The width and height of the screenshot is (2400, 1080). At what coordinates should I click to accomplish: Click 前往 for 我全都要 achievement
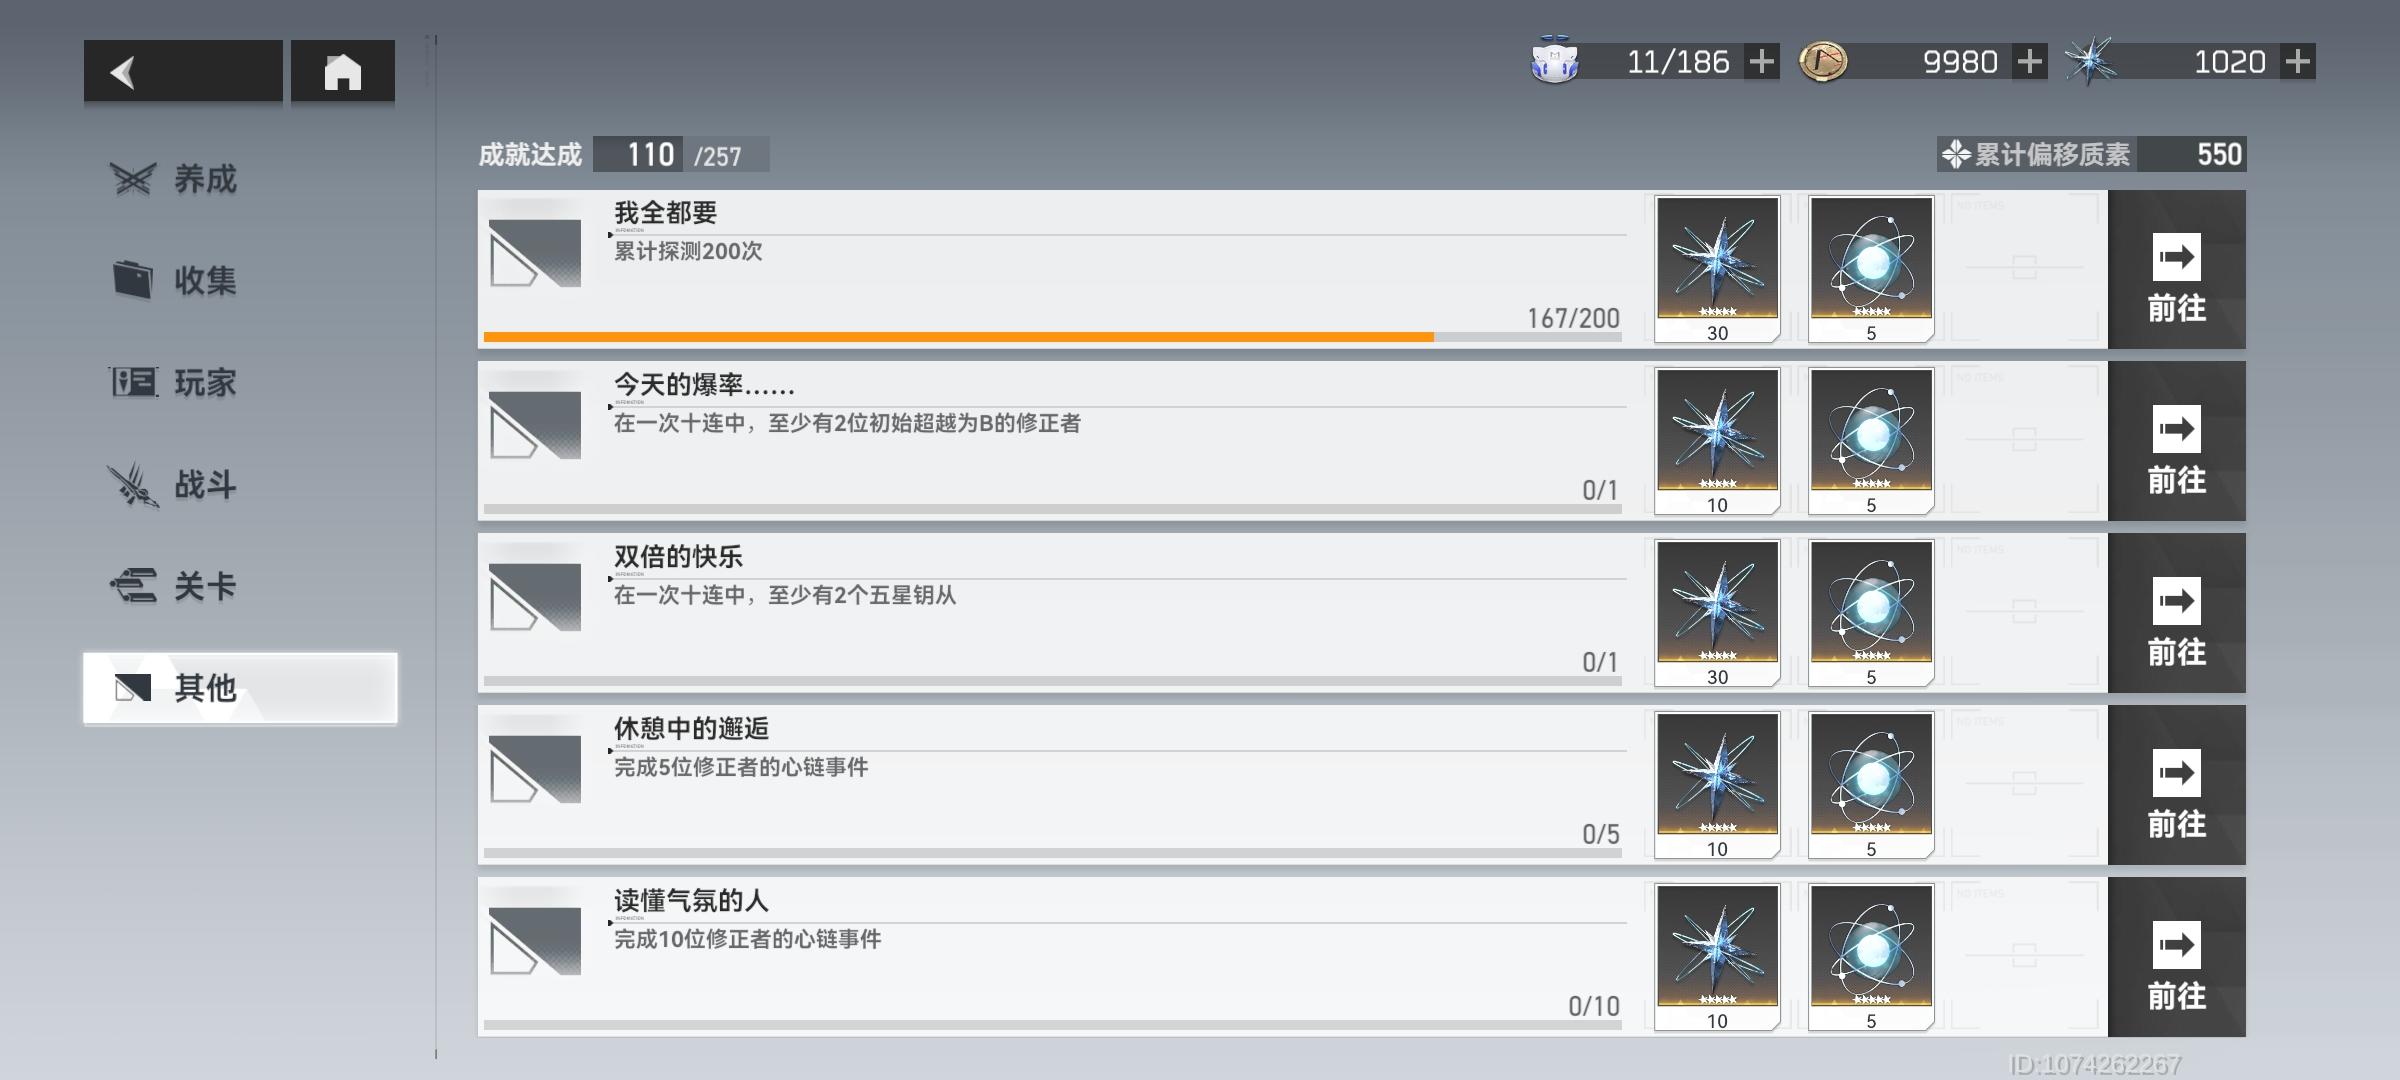[x=2176, y=270]
